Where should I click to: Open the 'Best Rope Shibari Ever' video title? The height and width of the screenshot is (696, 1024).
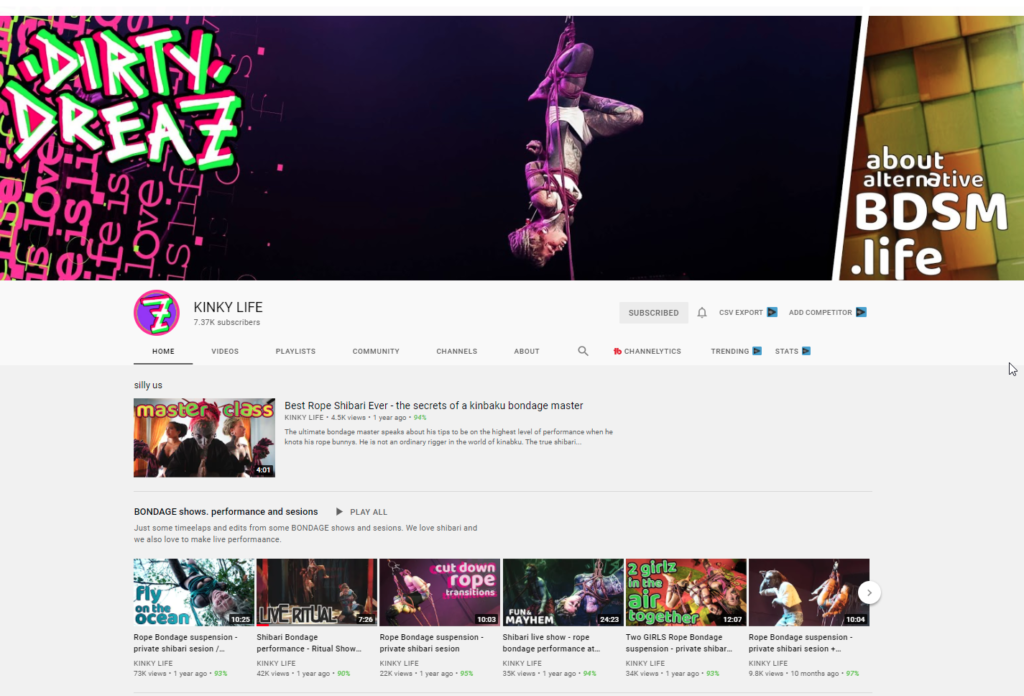[x=434, y=405]
